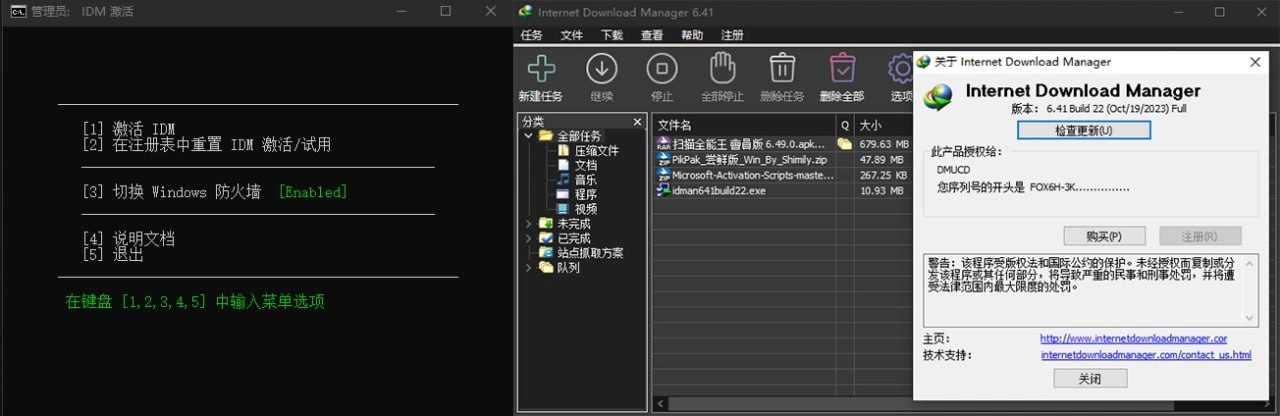Expand the 未完成 tree node

pos(528,224)
